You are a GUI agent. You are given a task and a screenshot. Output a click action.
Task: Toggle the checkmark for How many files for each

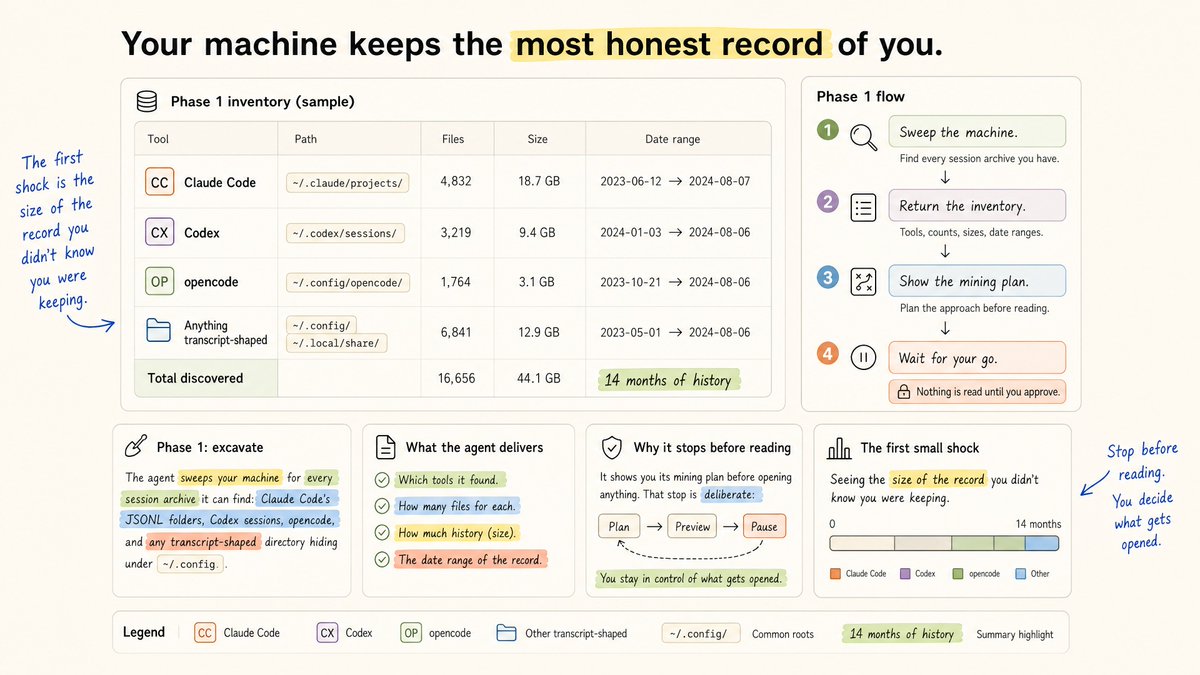click(382, 506)
